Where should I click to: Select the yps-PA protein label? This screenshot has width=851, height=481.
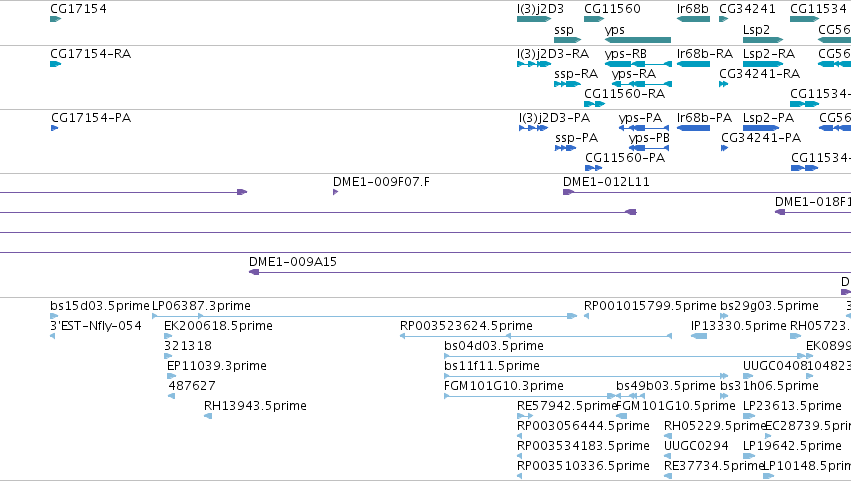pos(640,118)
